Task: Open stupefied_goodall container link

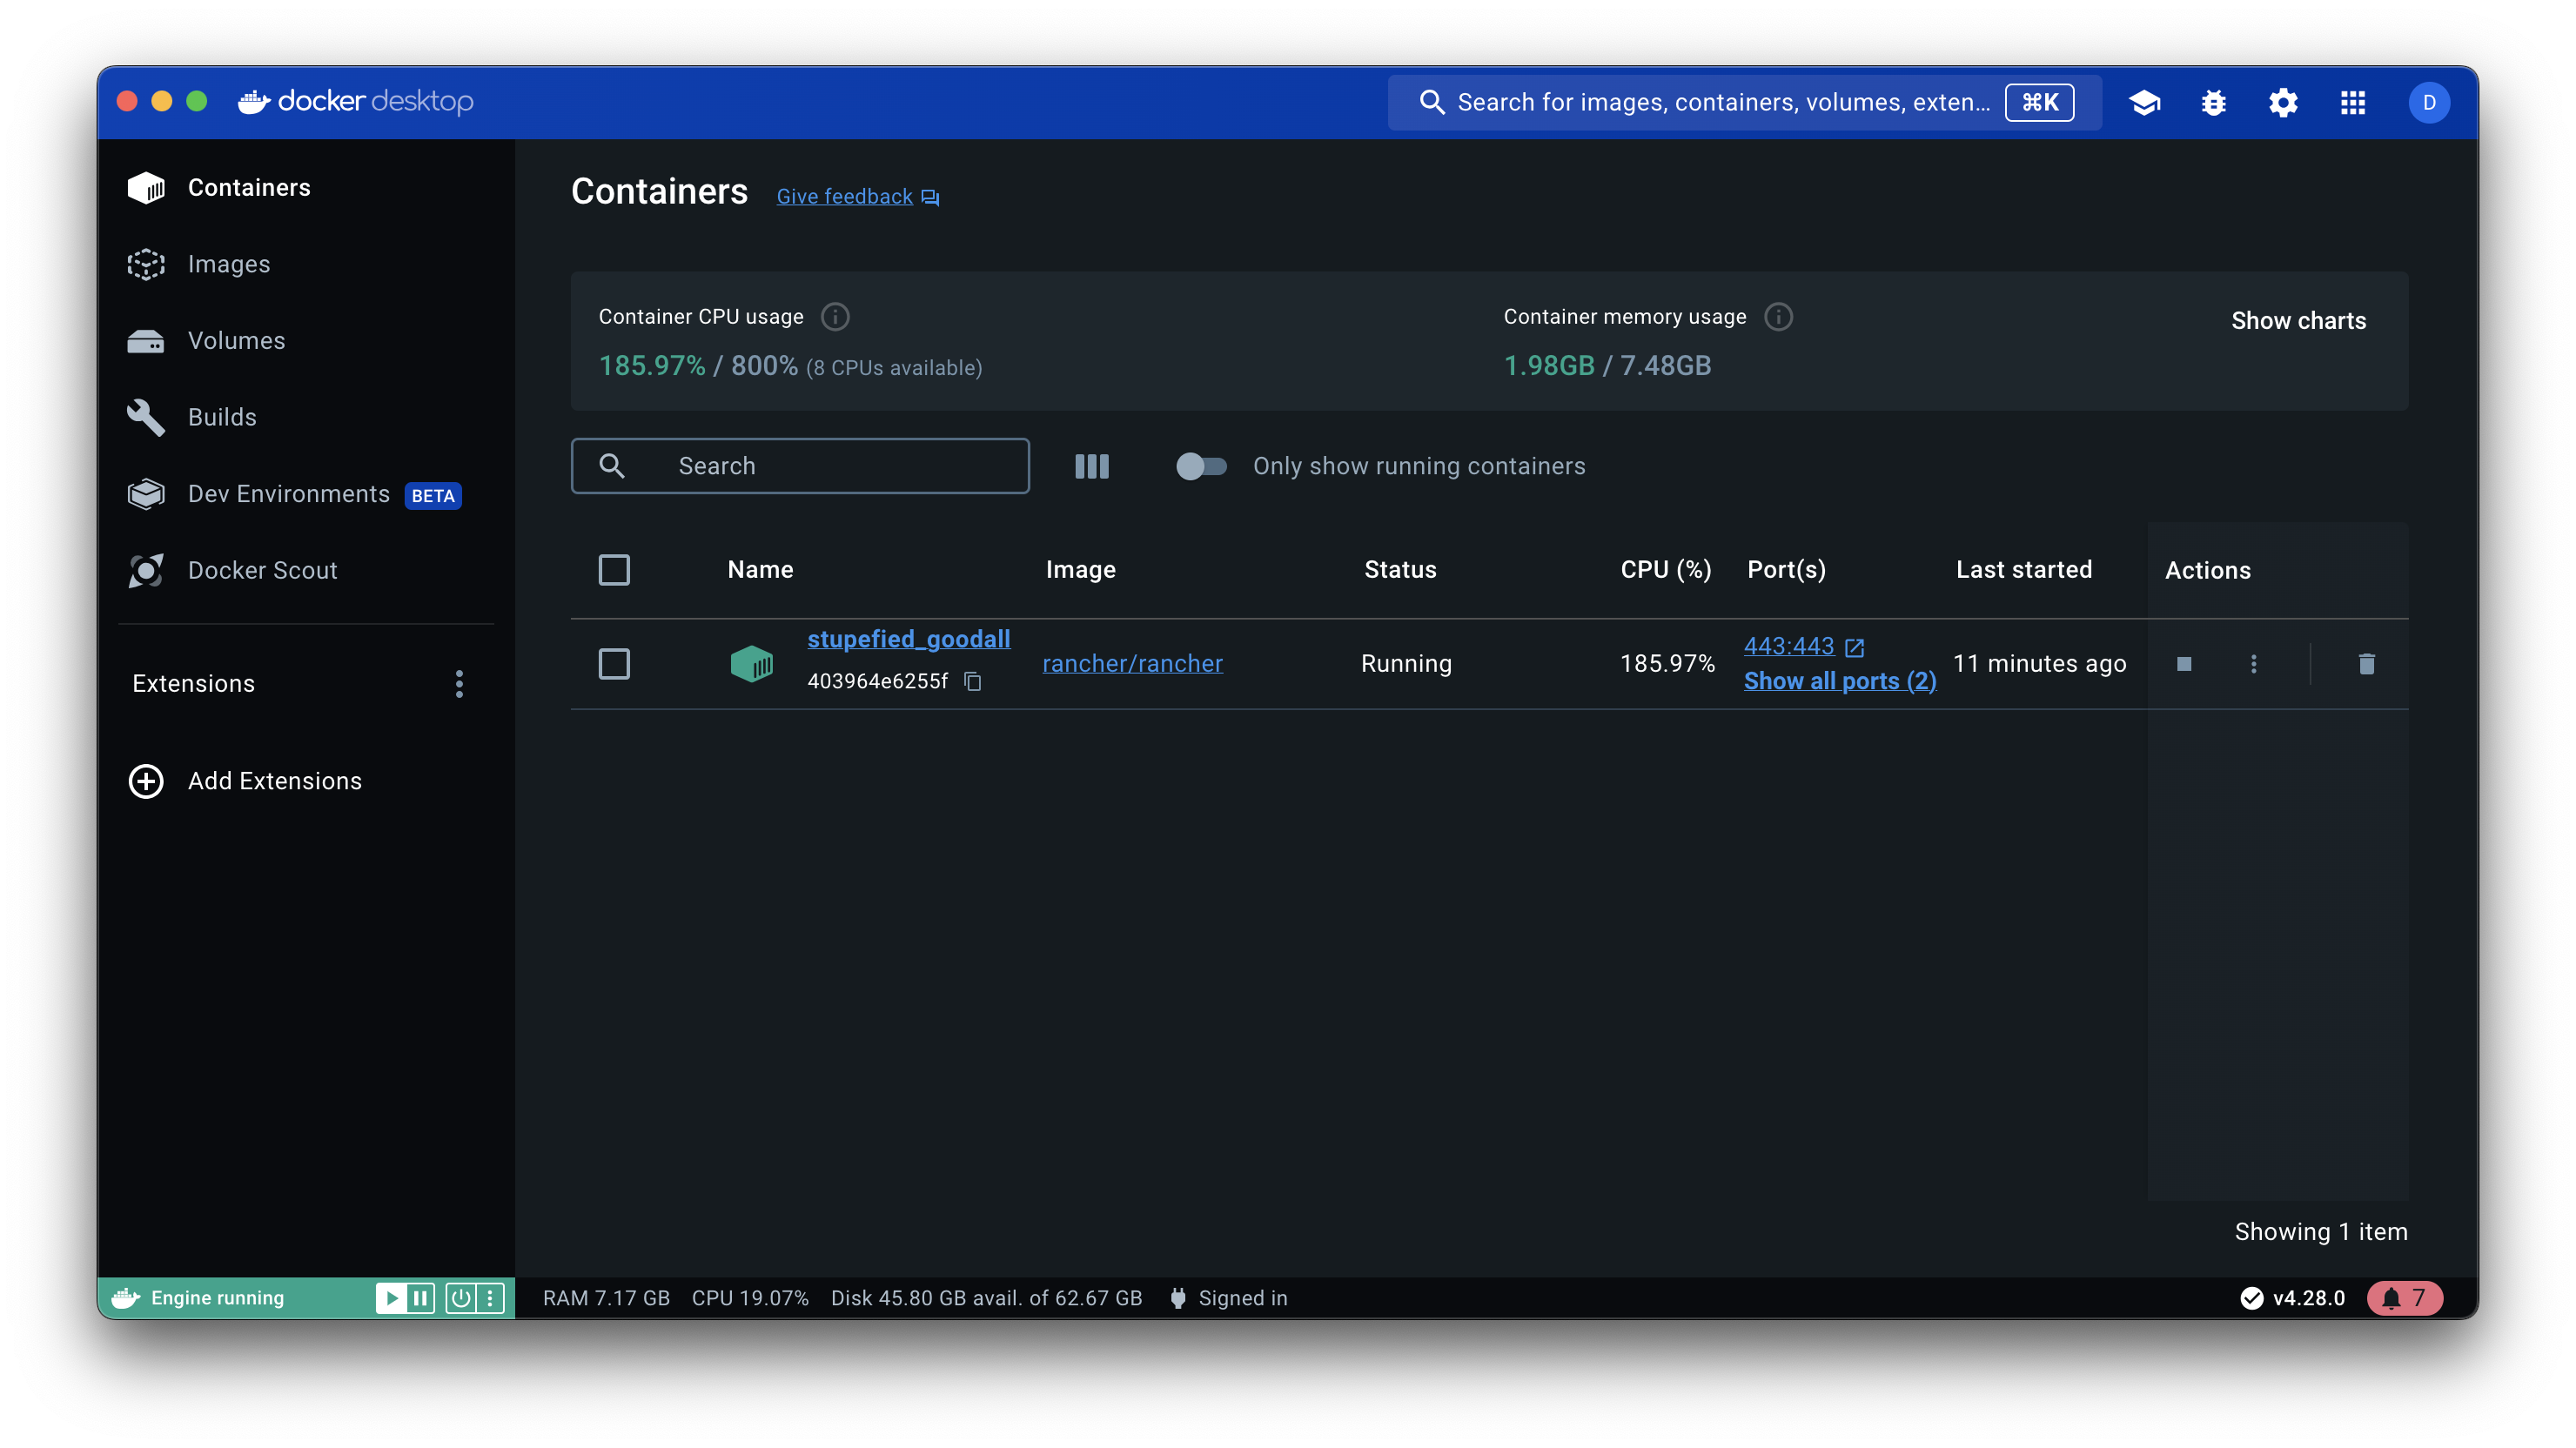Action: 908,639
